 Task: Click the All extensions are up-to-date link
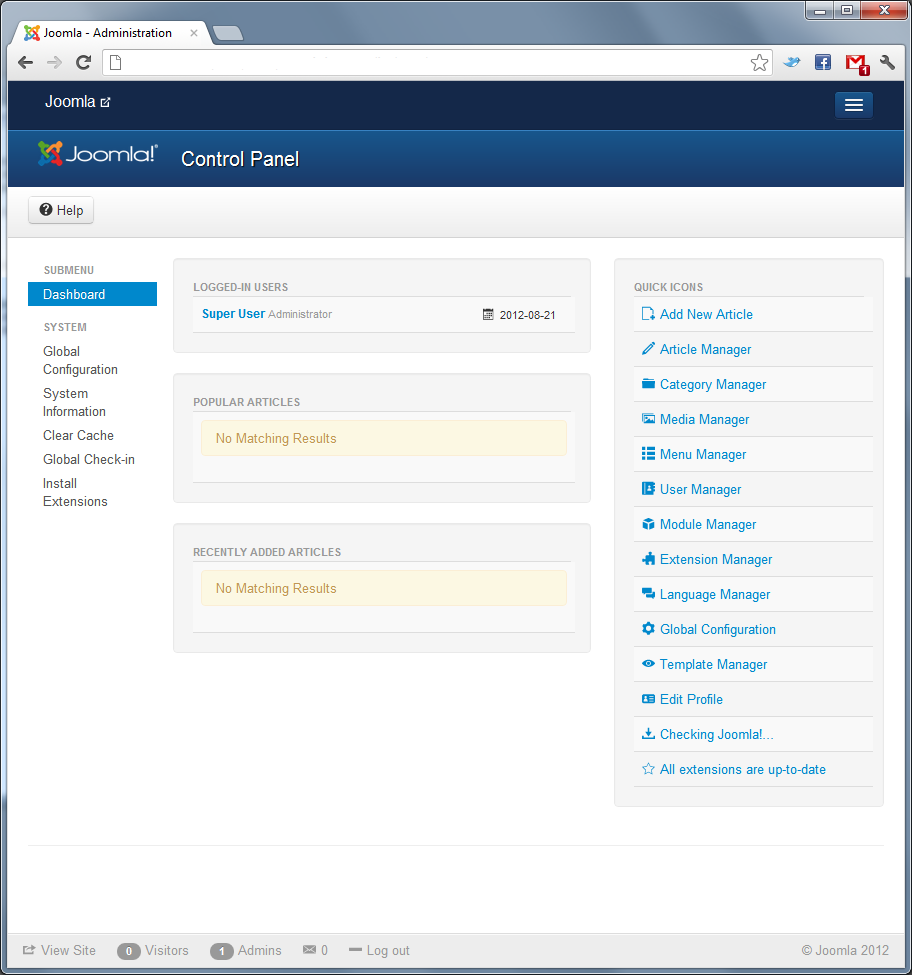[x=743, y=770]
